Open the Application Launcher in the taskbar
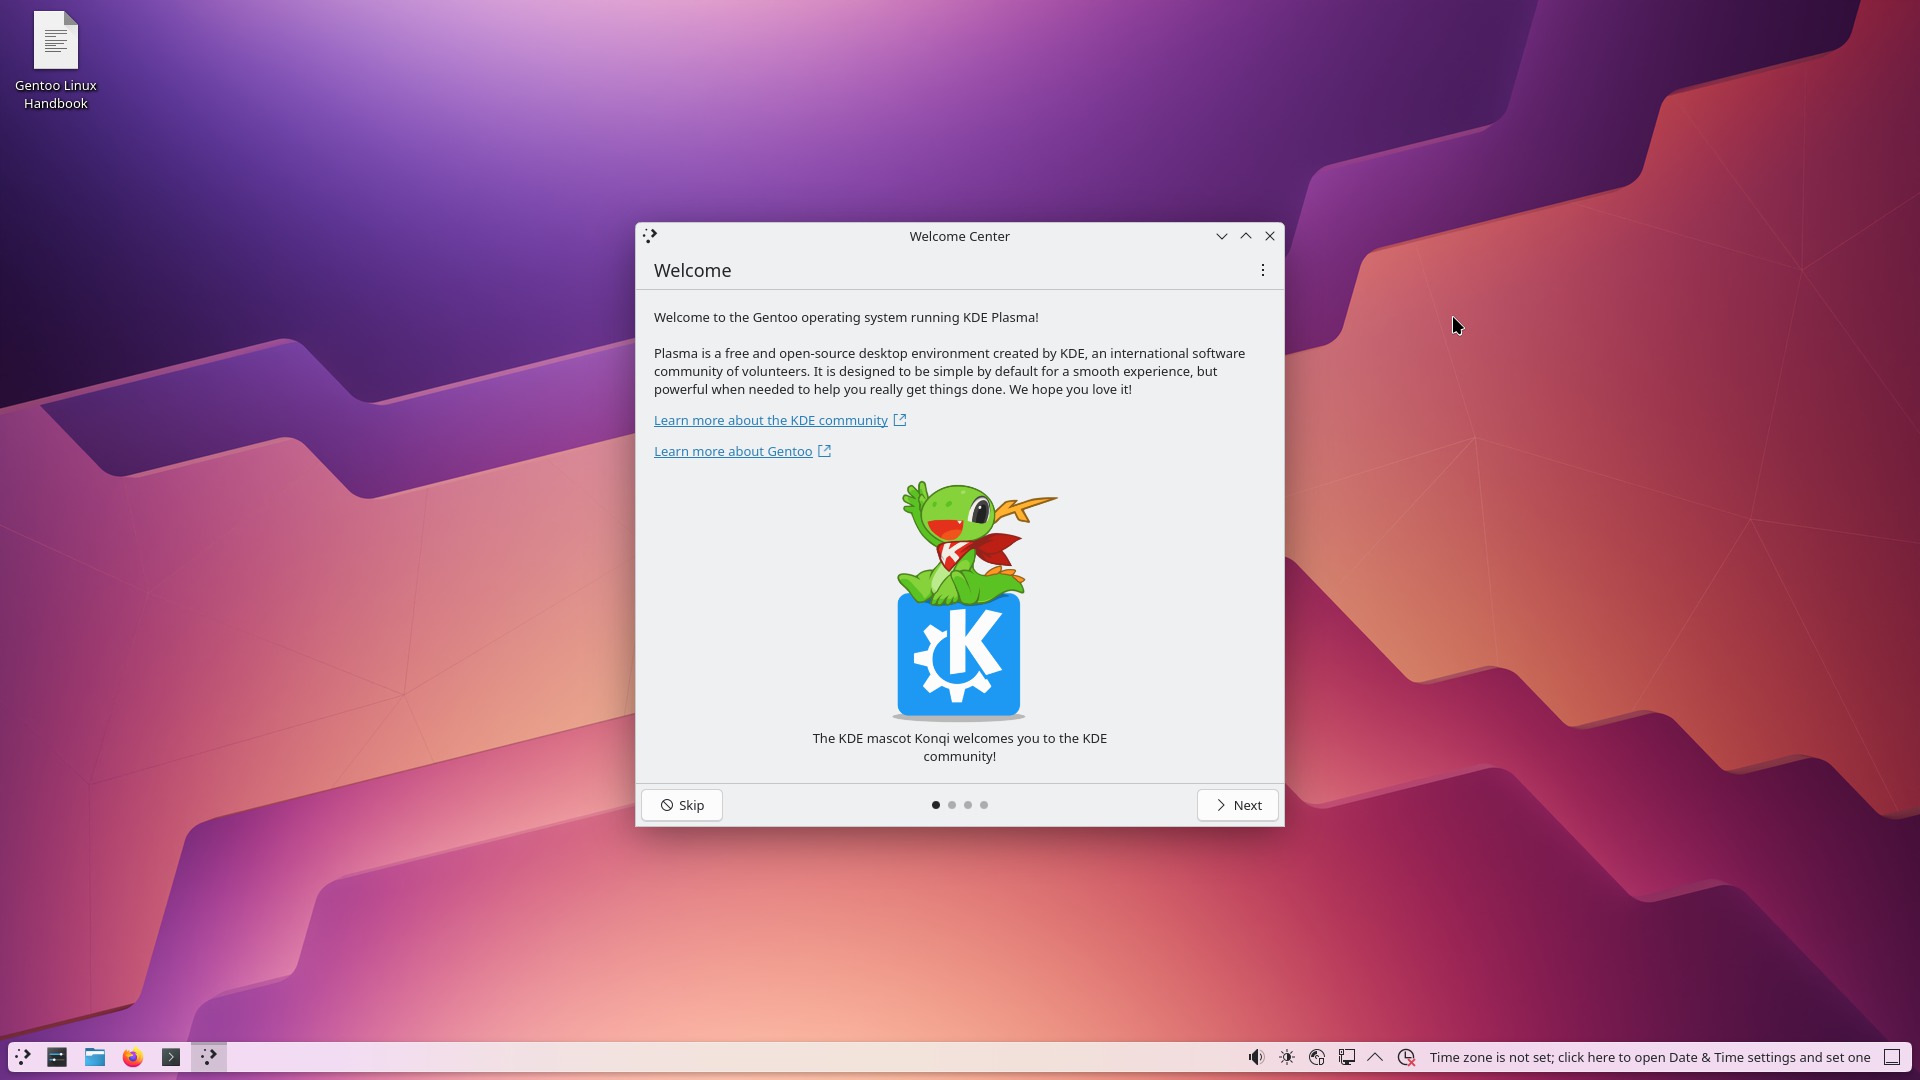This screenshot has width=1920, height=1080. (x=22, y=1057)
